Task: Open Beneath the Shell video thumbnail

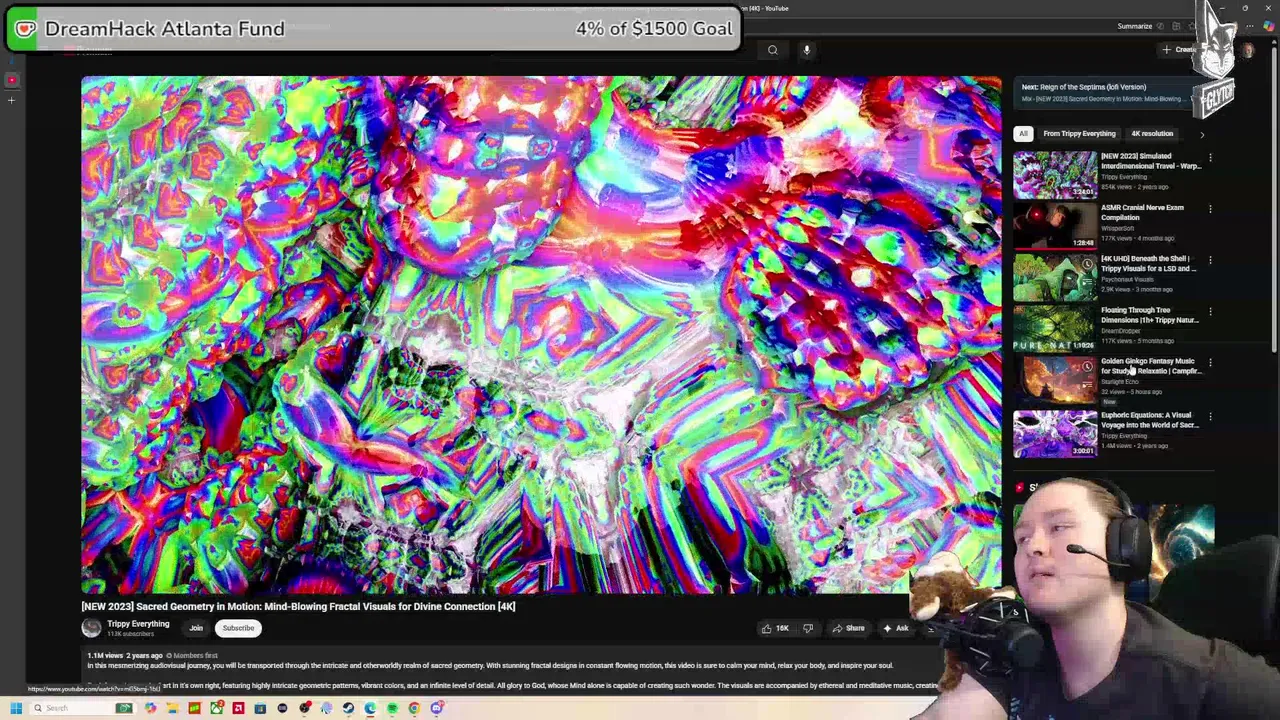Action: [1055, 278]
